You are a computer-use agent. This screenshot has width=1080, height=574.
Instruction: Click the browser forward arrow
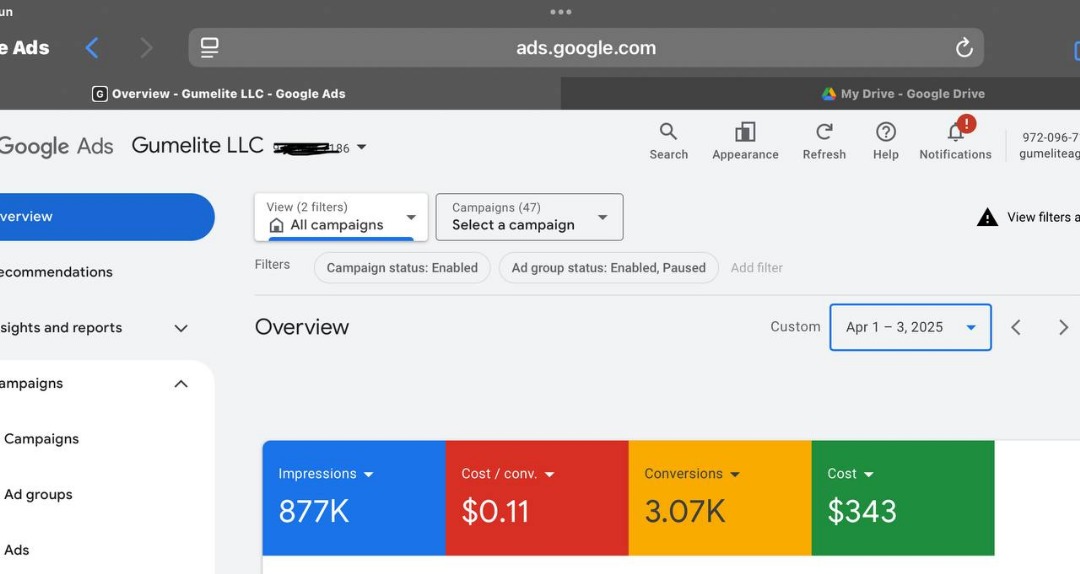145,48
